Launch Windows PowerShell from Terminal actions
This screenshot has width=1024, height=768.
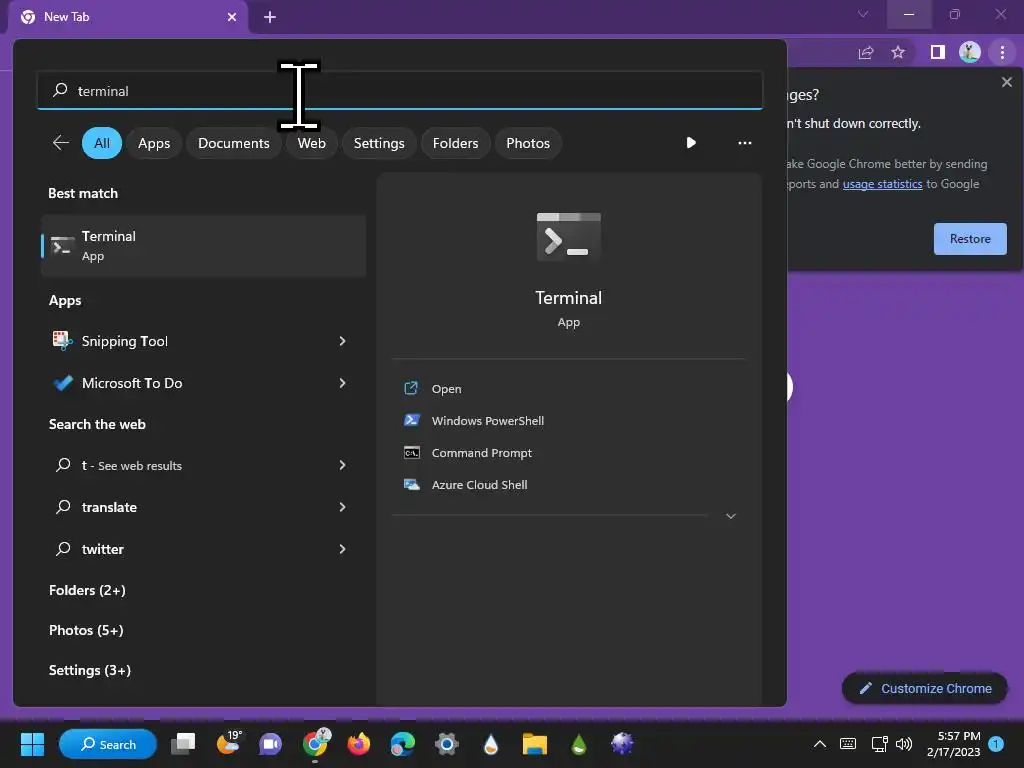[487, 421]
